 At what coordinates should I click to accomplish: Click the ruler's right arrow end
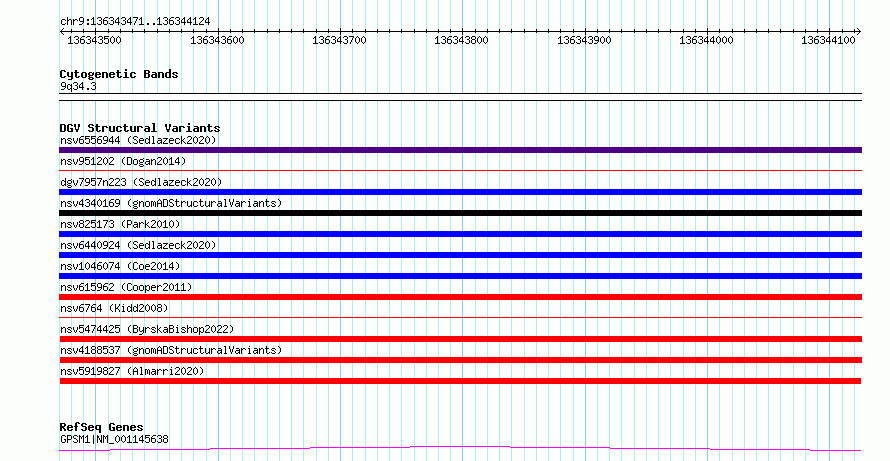tap(859, 32)
